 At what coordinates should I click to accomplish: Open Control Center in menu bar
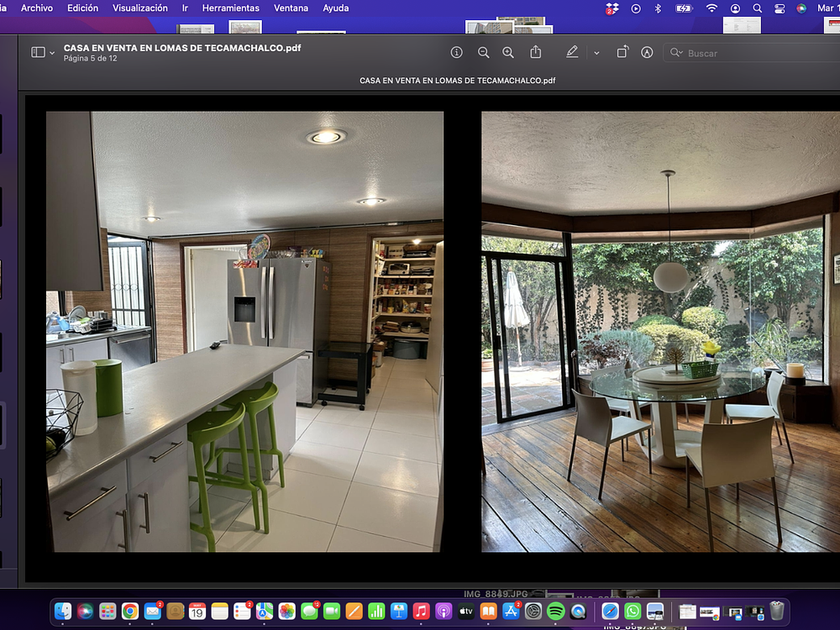coord(779,8)
